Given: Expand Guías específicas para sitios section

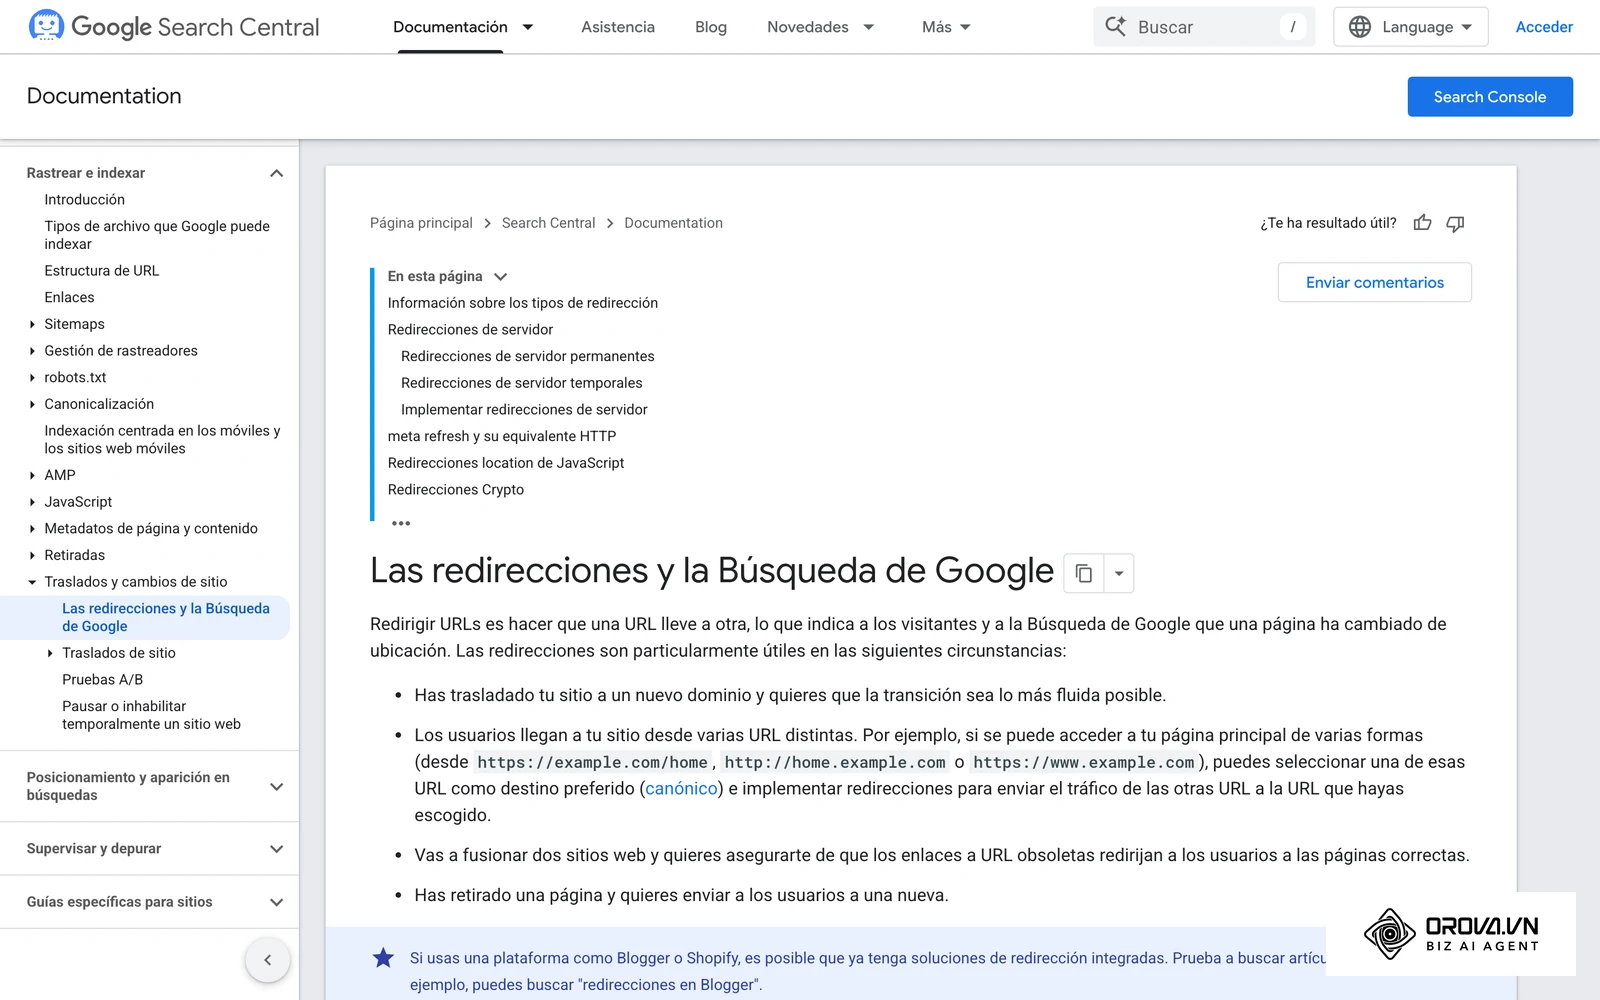Looking at the screenshot, I should point(277,902).
